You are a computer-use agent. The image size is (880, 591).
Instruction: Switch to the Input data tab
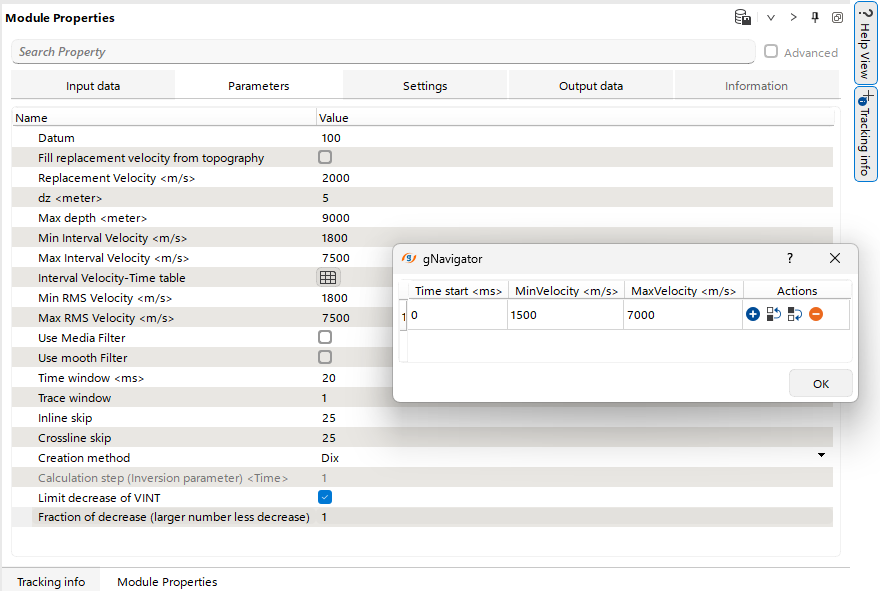[x=93, y=86]
